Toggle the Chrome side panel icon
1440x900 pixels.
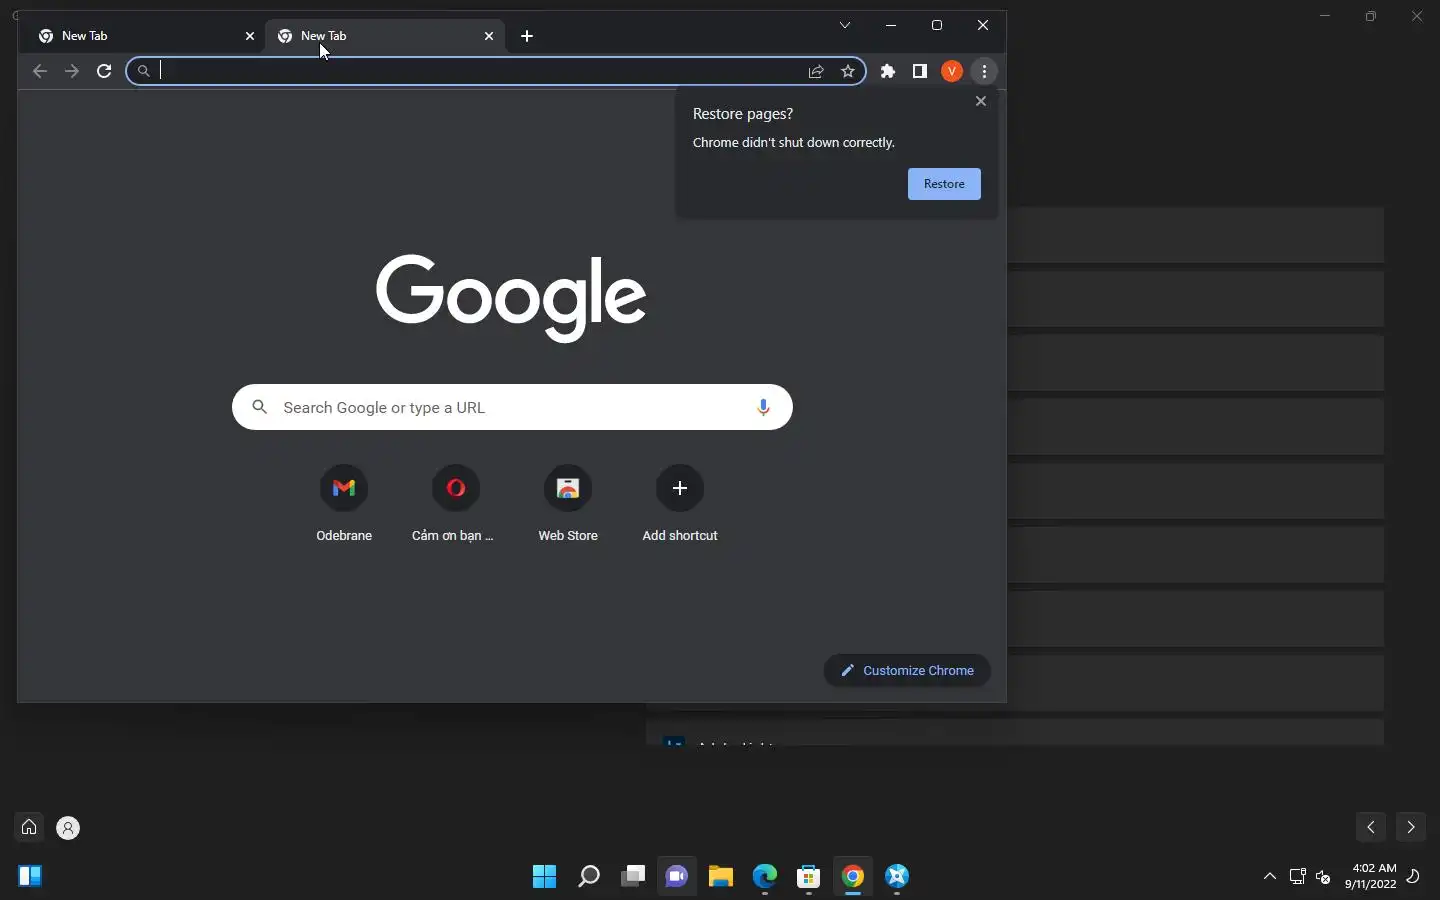pos(920,71)
